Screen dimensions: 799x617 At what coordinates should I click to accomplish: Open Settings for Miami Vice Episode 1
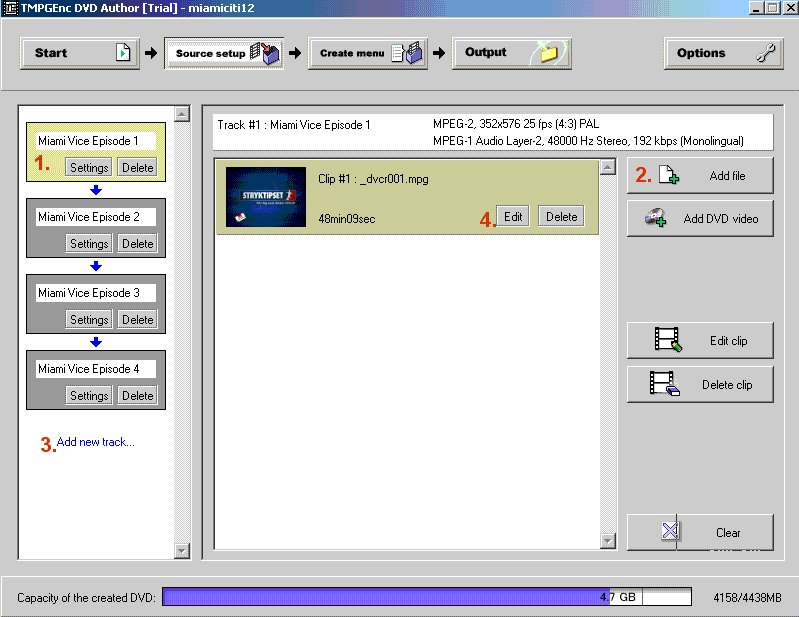(x=89, y=168)
